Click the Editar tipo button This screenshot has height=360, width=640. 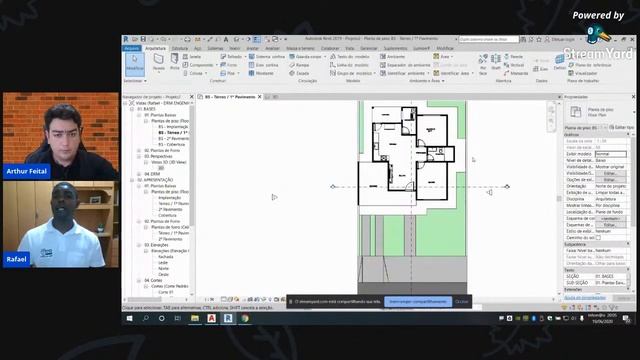pos(622,127)
